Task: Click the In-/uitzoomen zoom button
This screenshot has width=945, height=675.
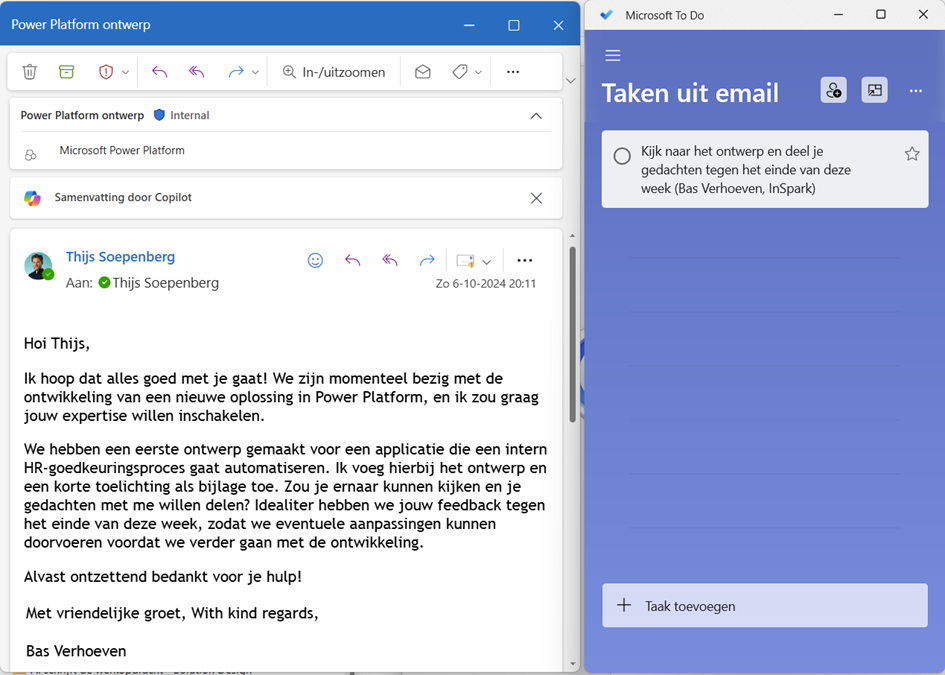Action: [x=334, y=72]
